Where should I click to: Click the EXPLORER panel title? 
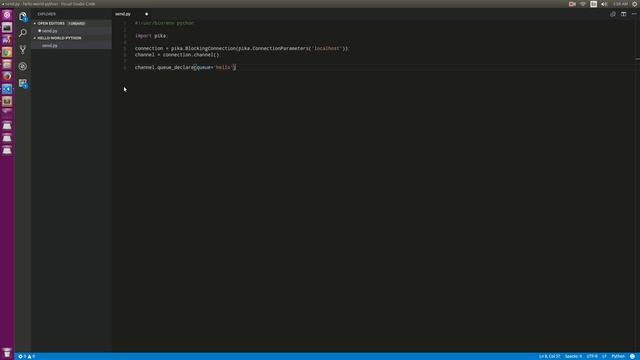tap(47, 14)
